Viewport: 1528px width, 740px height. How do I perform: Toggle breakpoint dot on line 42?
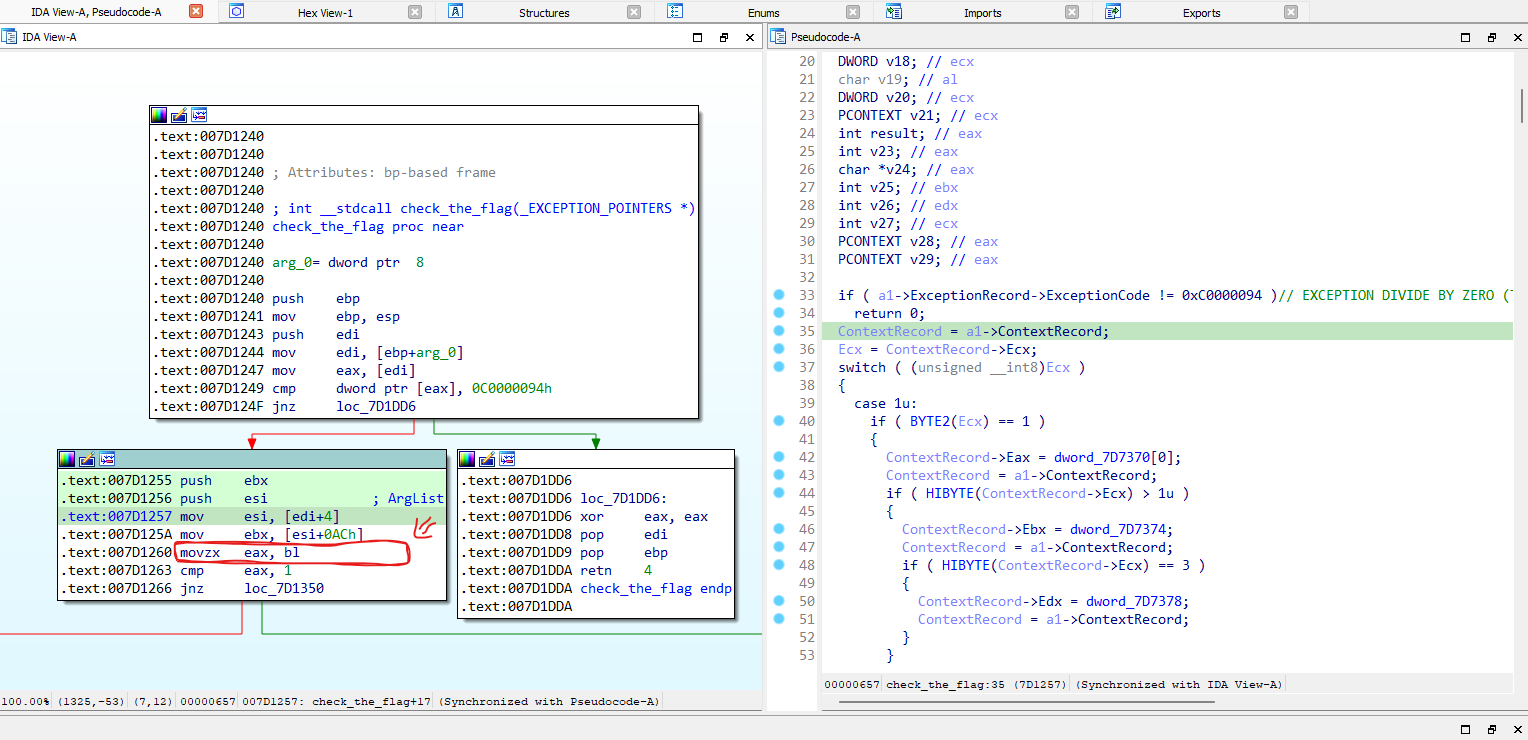click(779, 457)
